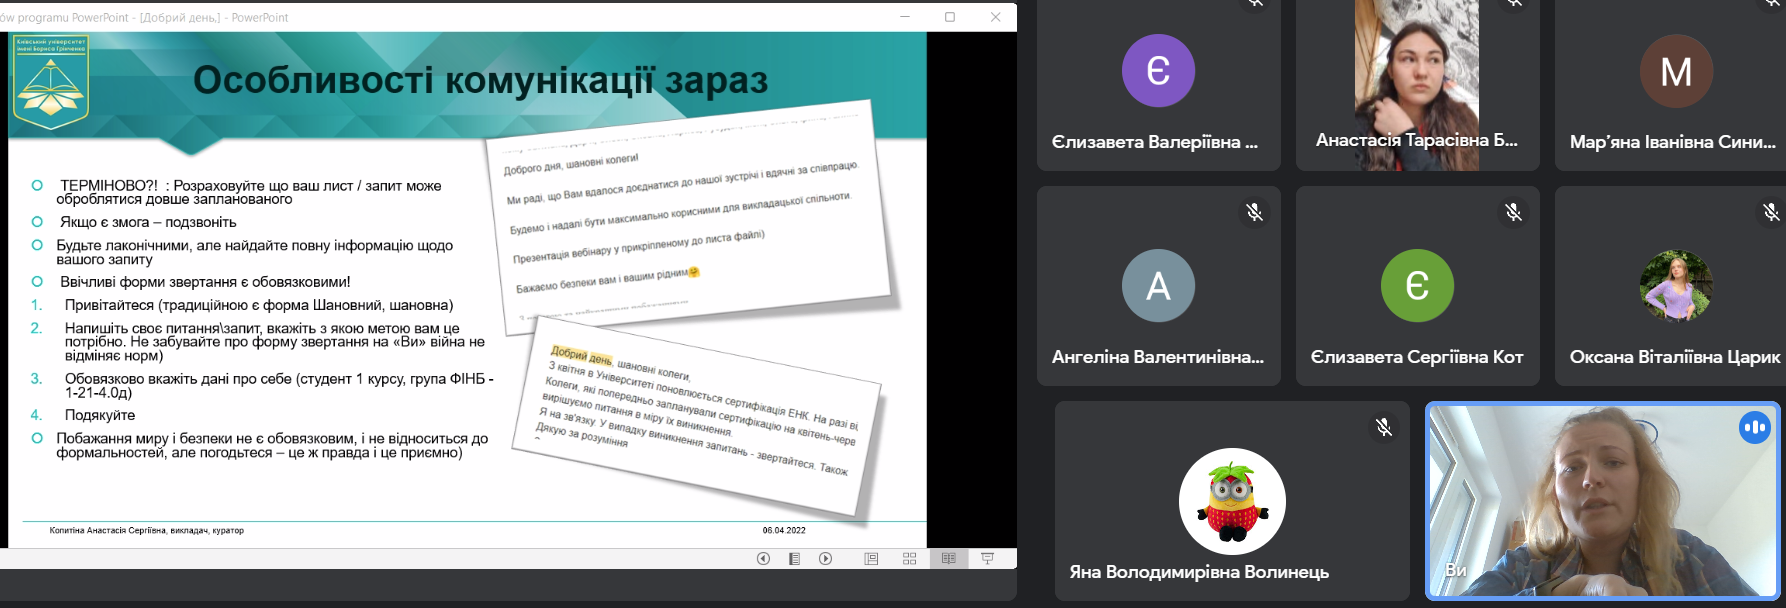The image size is (1786, 608).
Task: Maximize the PowerPoint window
Action: click(x=949, y=17)
